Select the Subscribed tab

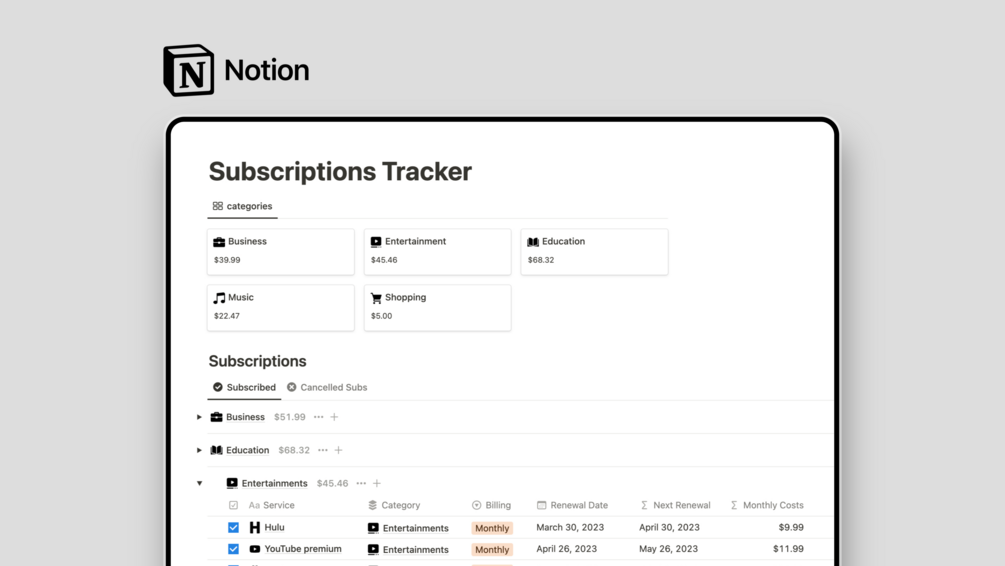pyautogui.click(x=244, y=387)
